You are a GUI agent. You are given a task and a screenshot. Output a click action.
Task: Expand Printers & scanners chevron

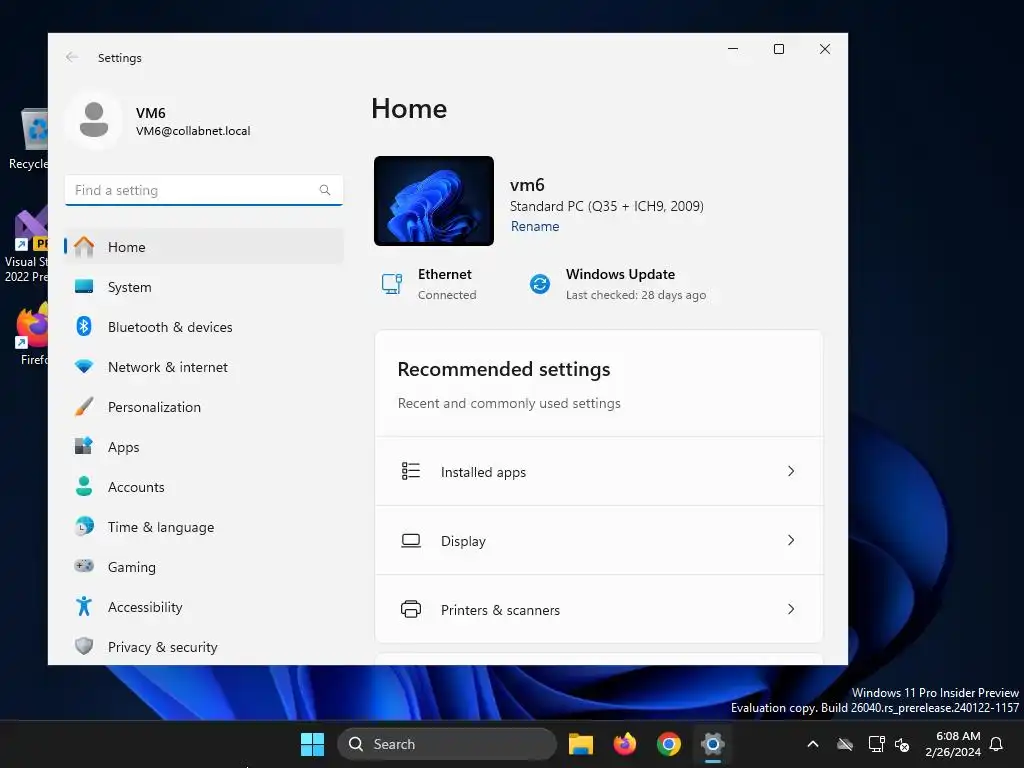point(791,609)
